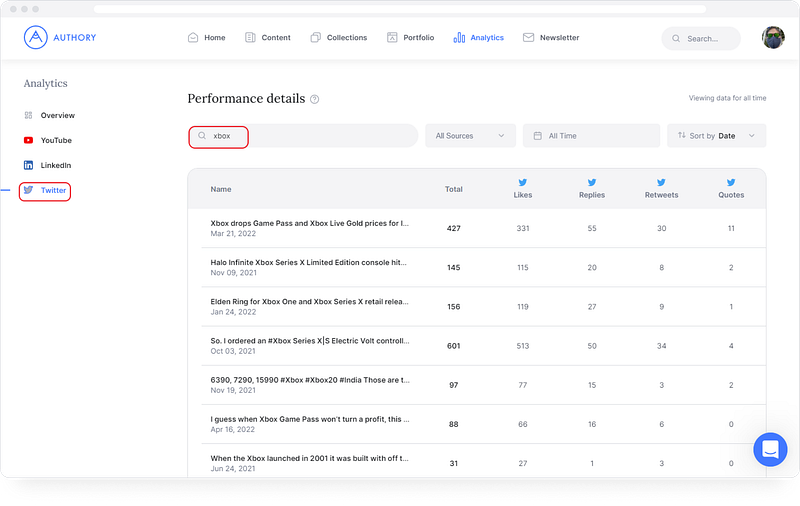
Task: Click the Analytics bar chart icon
Action: tap(459, 37)
